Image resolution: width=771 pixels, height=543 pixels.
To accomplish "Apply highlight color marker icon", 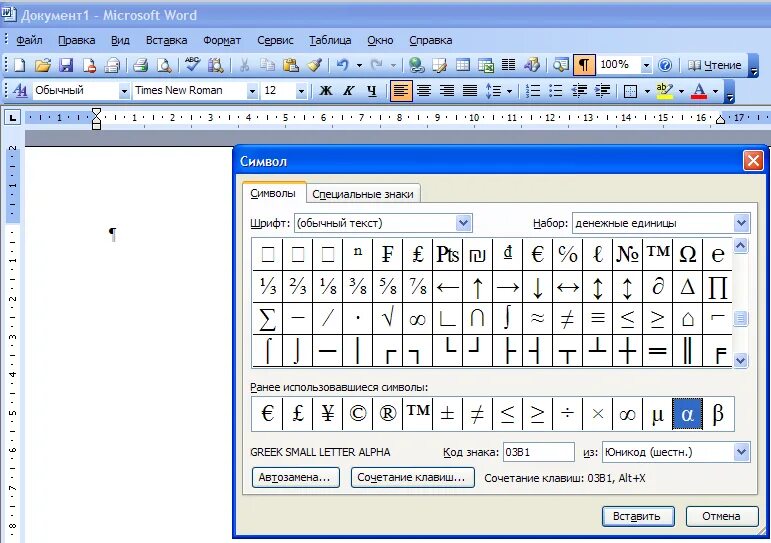I will tap(665, 90).
